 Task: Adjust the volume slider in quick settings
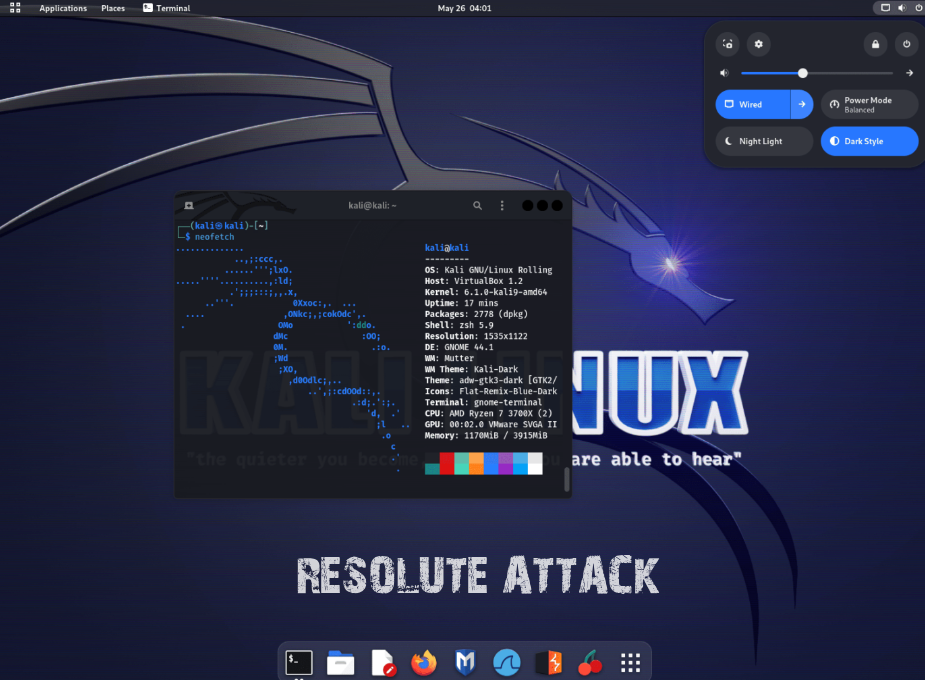pyautogui.click(x=816, y=73)
